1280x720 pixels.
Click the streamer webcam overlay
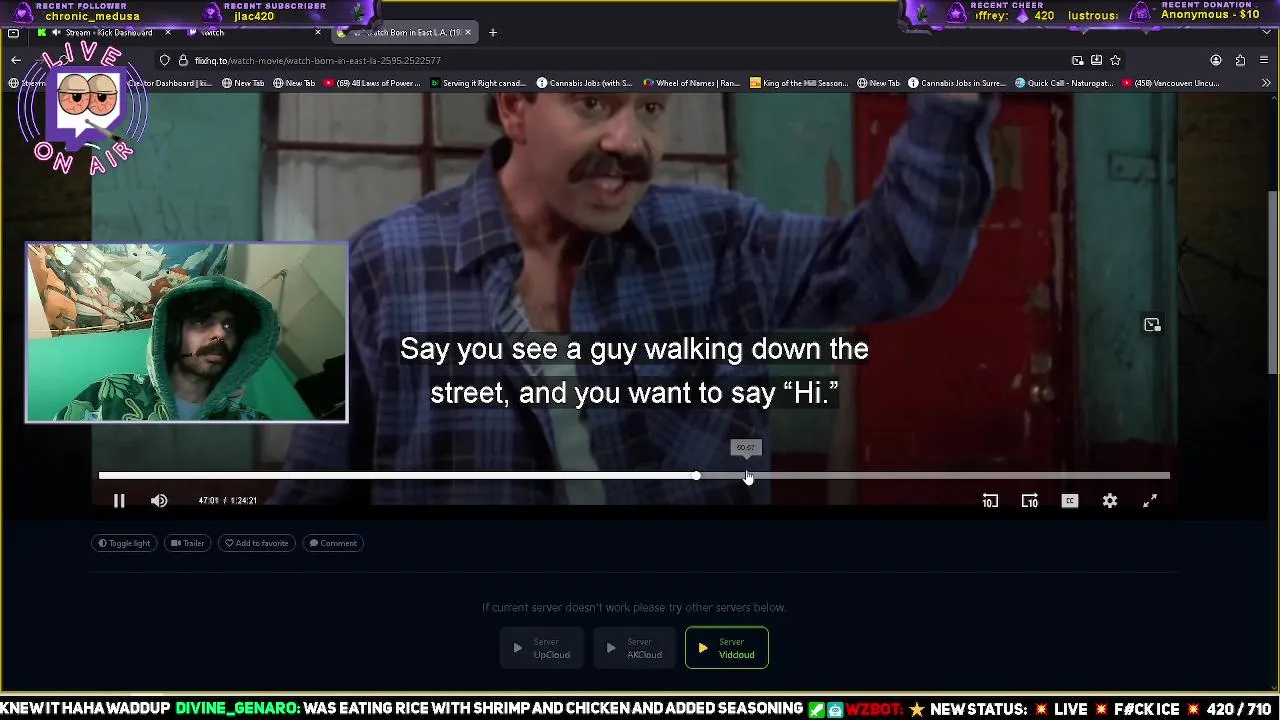click(x=187, y=332)
